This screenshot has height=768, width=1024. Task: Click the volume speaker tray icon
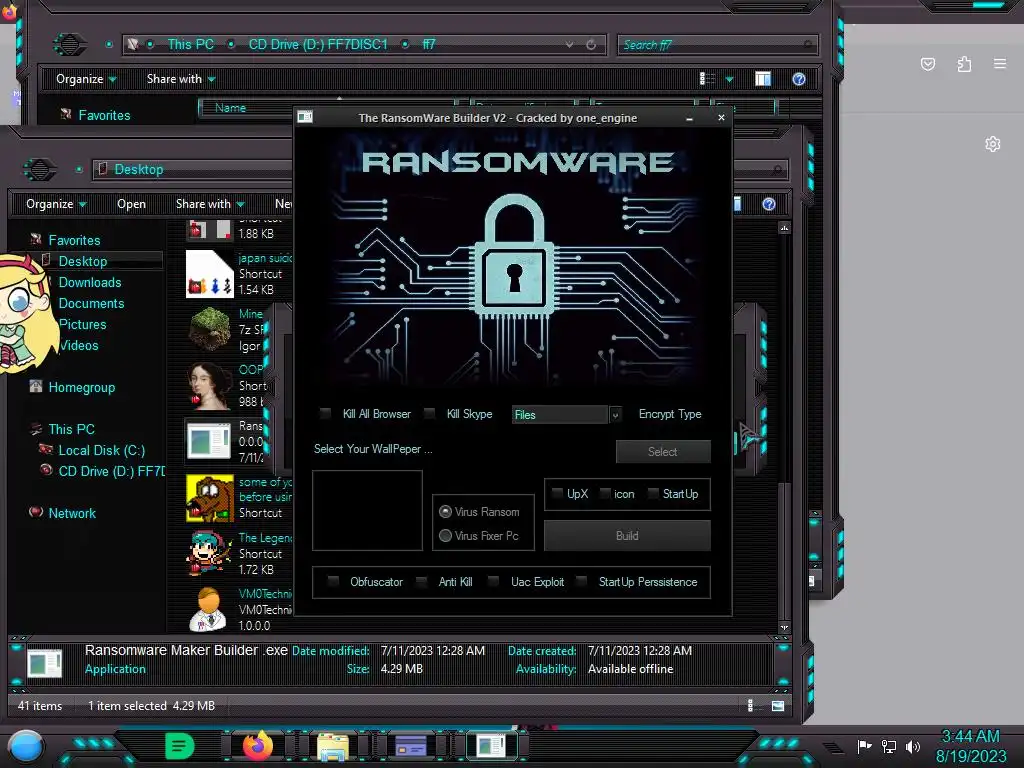coord(912,746)
